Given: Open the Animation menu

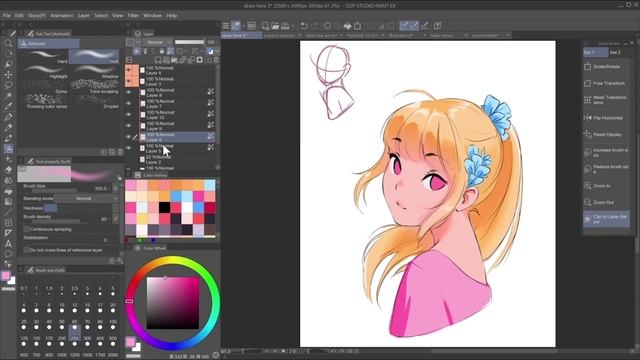Looking at the screenshot, I should [x=62, y=16].
